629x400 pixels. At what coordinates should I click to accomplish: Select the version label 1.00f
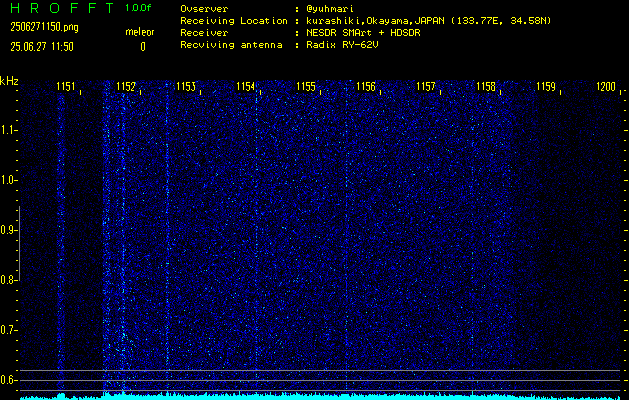pyautogui.click(x=138, y=8)
